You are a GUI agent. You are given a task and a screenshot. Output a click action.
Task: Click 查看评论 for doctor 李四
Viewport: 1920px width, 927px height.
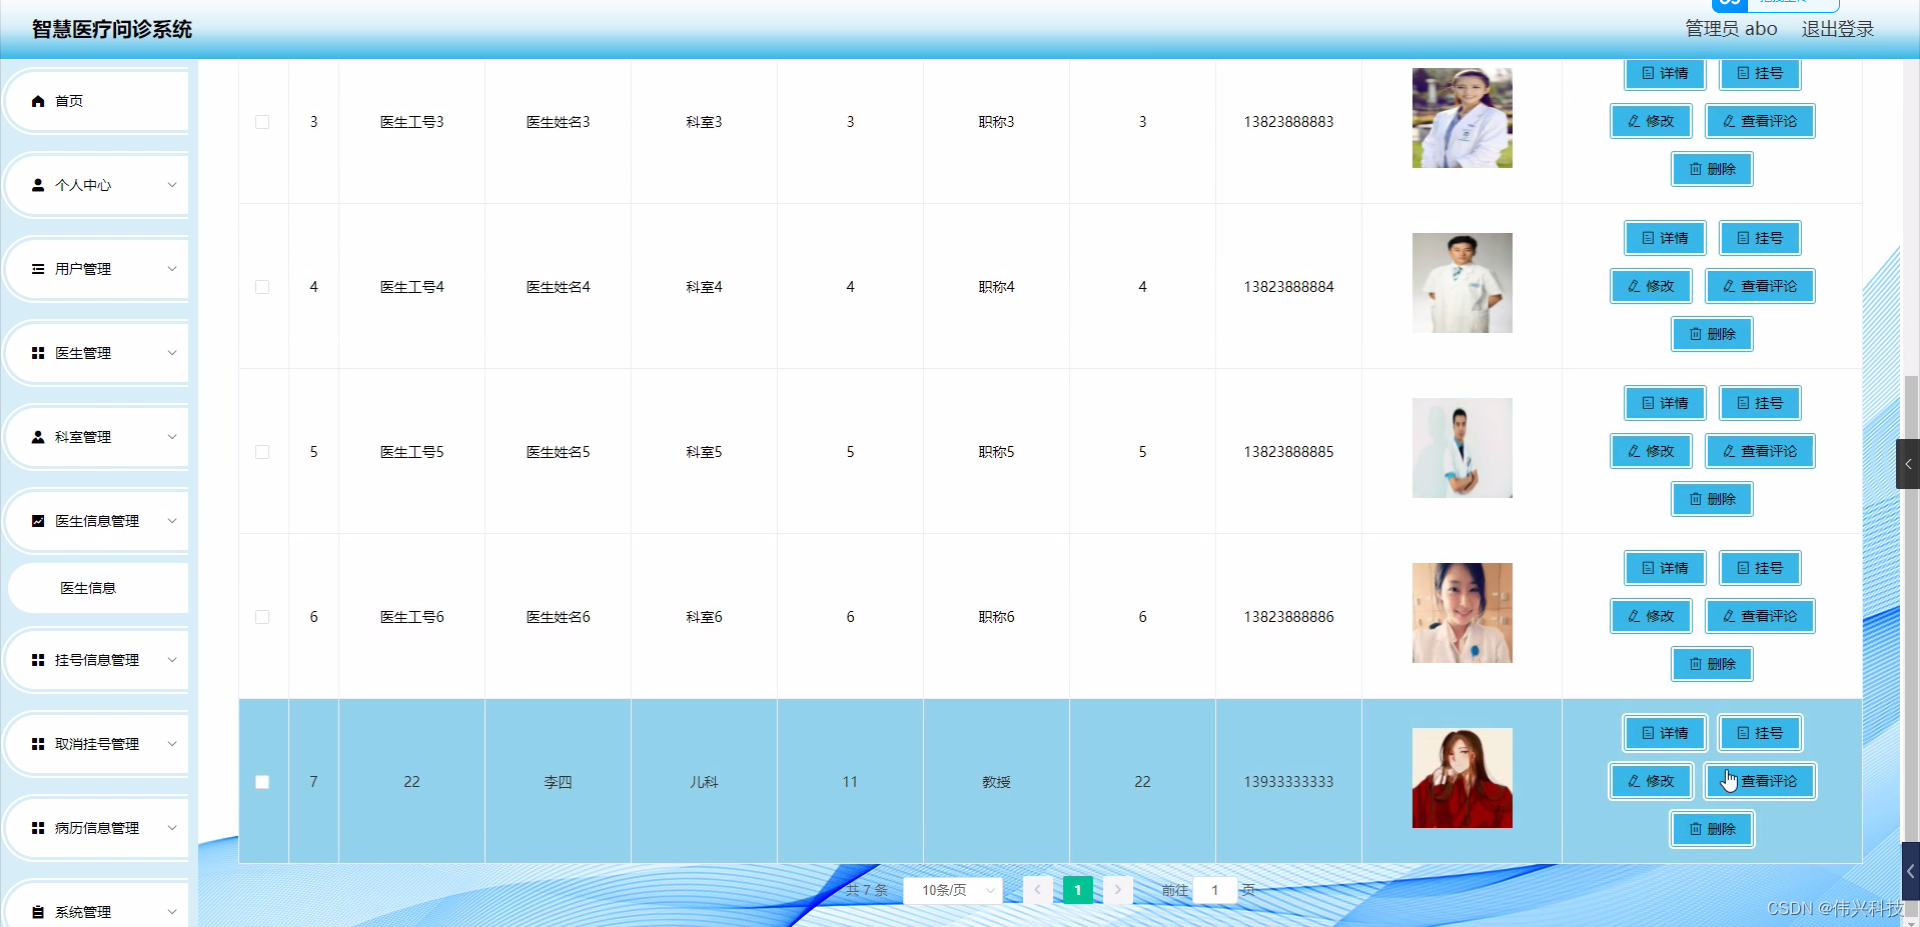1760,781
